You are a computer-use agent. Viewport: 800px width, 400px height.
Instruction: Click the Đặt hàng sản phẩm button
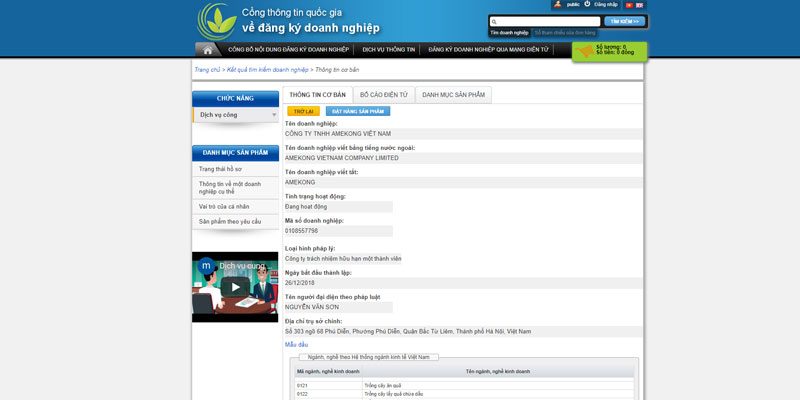coord(357,111)
